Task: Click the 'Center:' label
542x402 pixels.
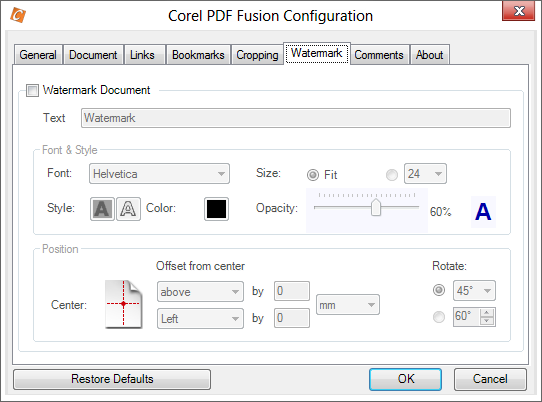Action: click(x=69, y=305)
